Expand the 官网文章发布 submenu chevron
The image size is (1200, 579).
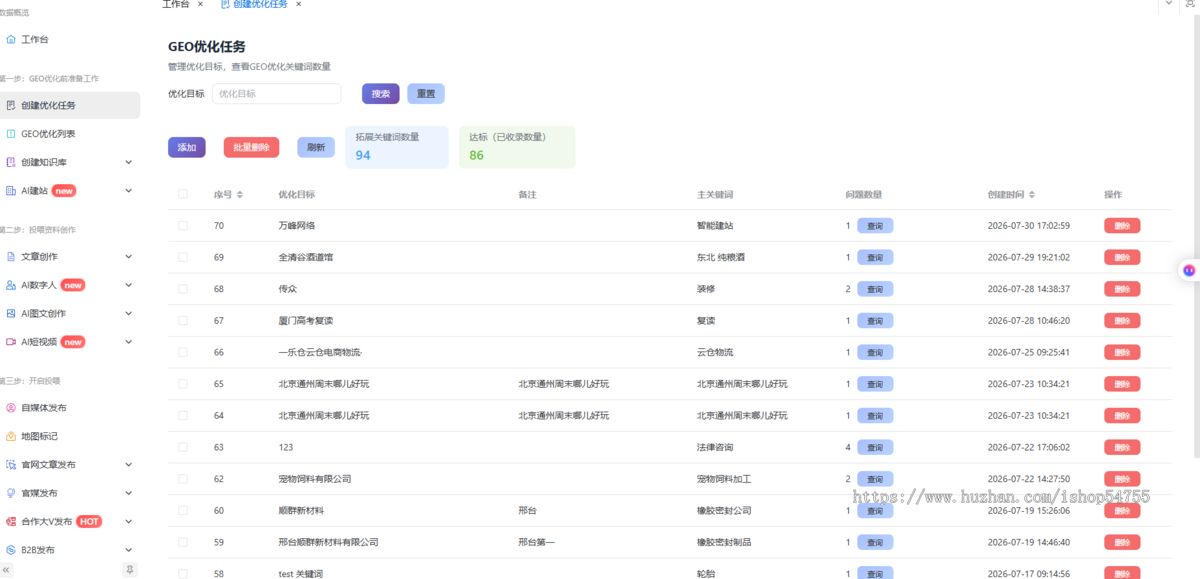point(128,464)
